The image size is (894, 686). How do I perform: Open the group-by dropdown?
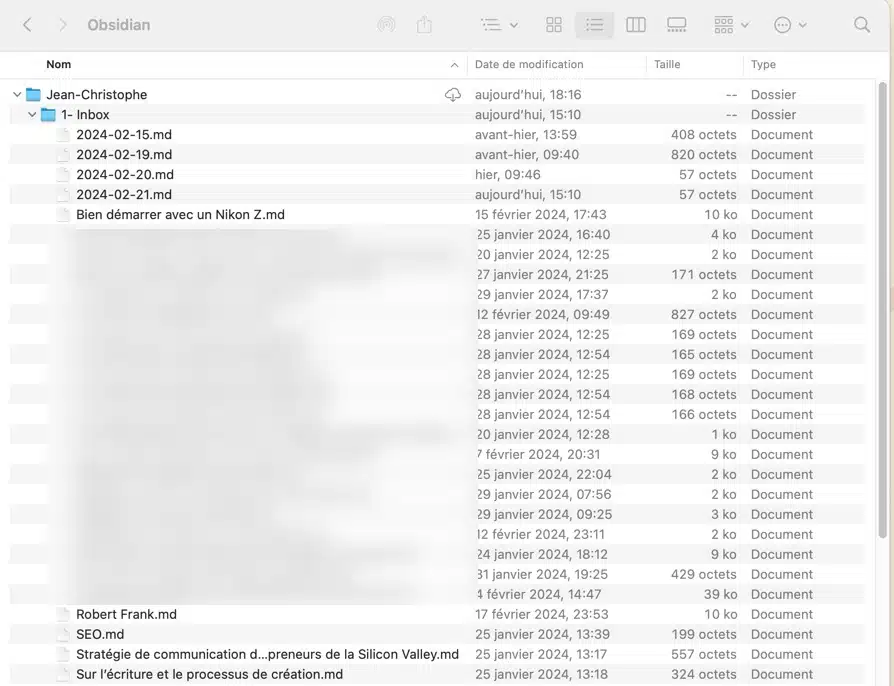(x=731, y=25)
